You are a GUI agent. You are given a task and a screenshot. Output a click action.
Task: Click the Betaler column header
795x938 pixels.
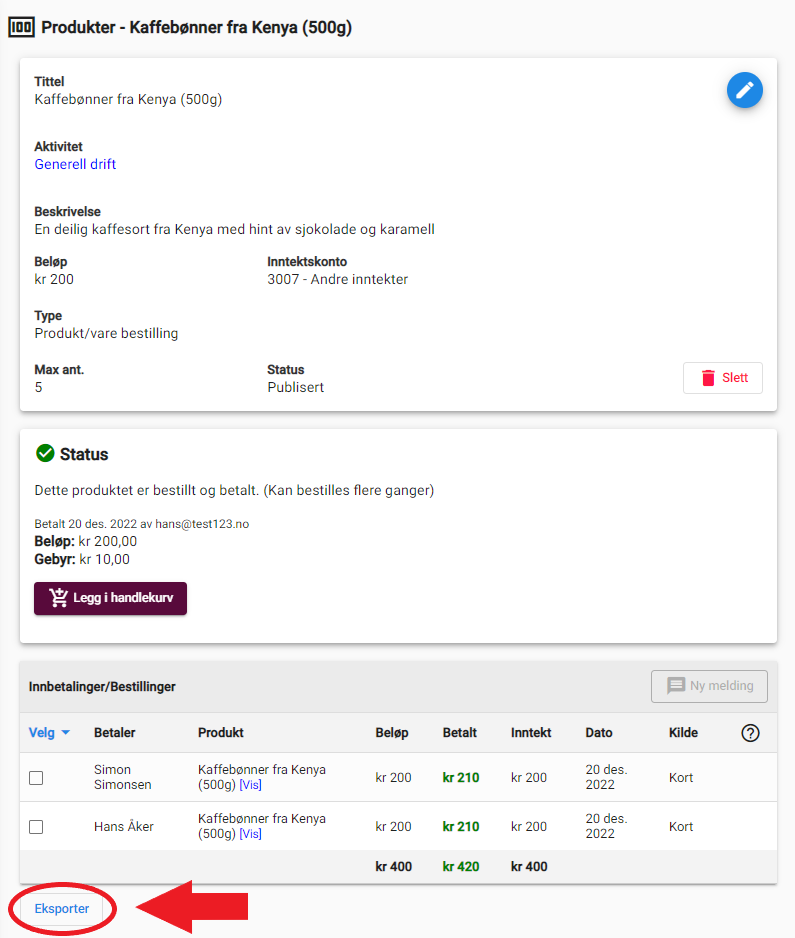click(115, 733)
